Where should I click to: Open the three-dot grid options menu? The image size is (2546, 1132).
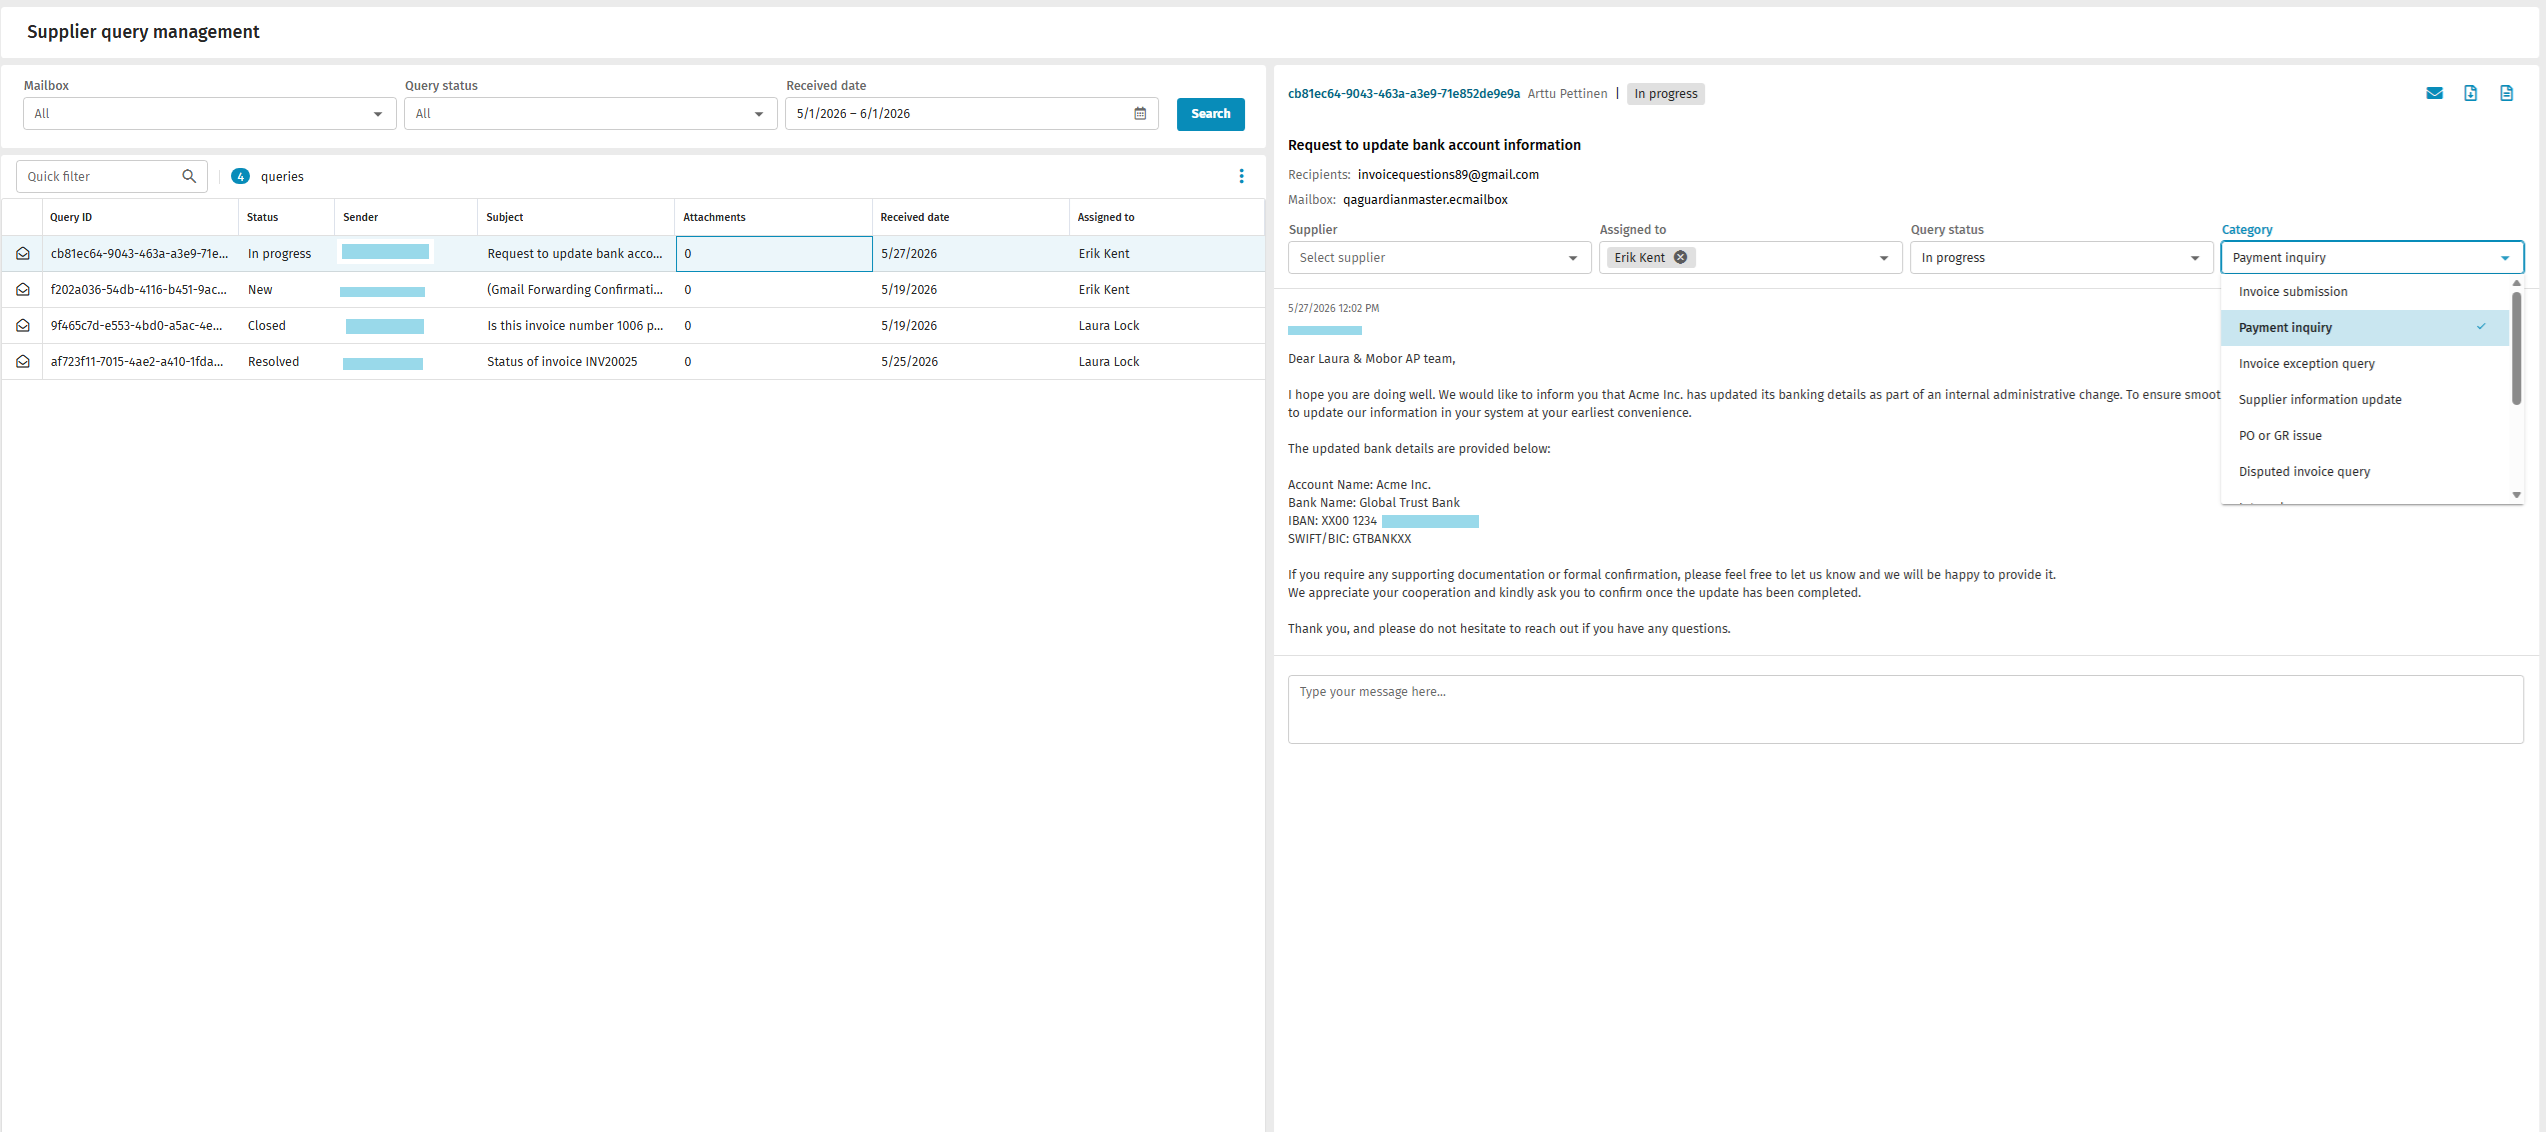[x=1241, y=176]
